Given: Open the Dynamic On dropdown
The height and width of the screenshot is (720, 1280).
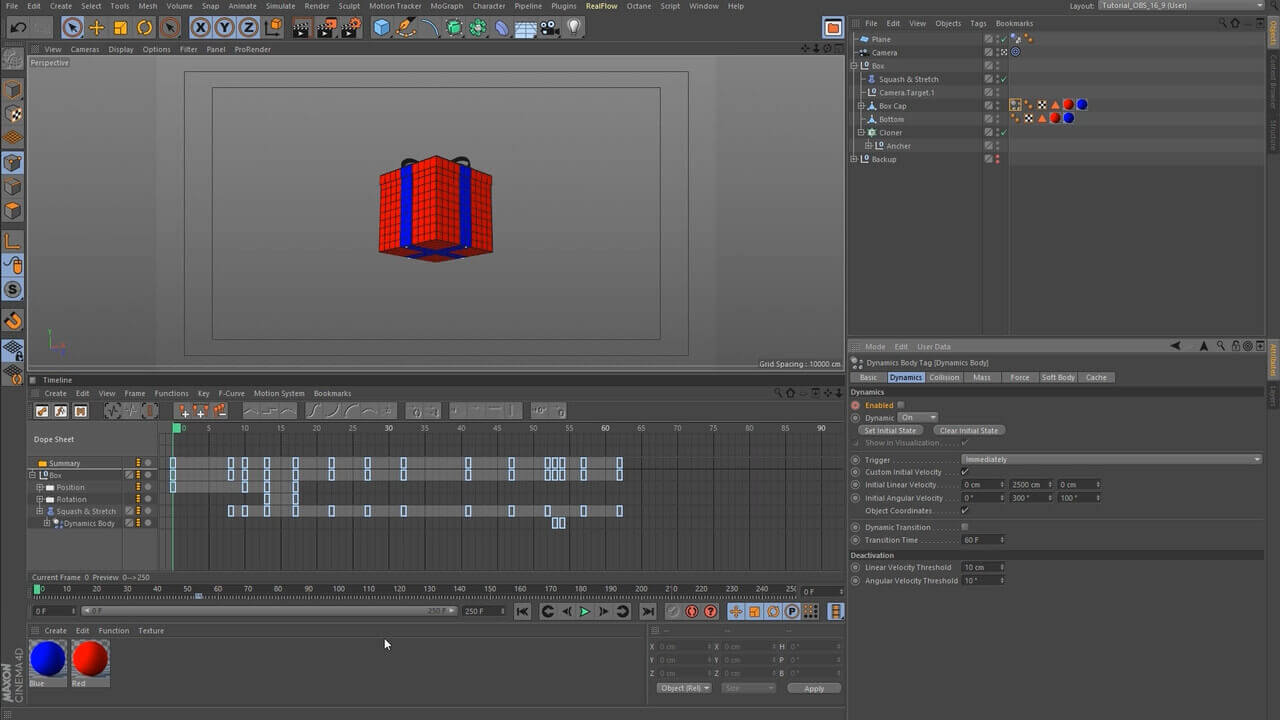Looking at the screenshot, I should coord(917,417).
